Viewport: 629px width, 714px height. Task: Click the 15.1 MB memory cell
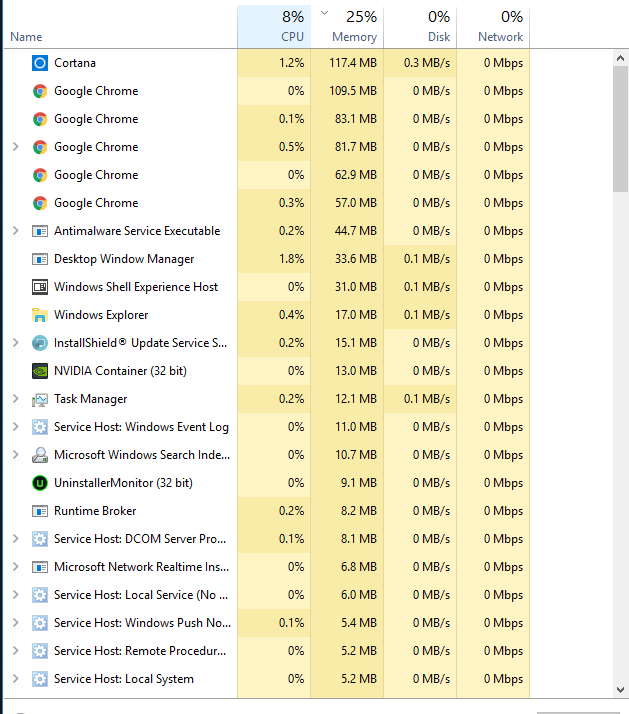[347, 343]
